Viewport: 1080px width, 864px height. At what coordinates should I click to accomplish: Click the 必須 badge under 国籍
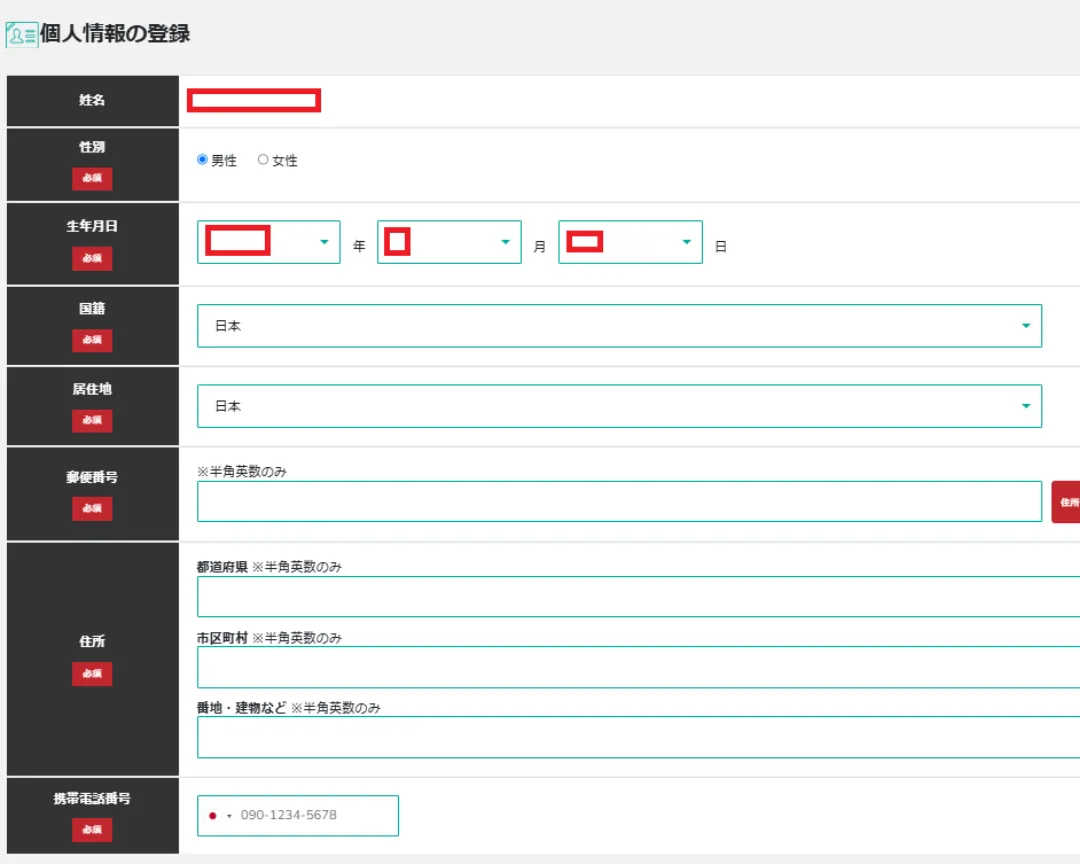(92, 340)
